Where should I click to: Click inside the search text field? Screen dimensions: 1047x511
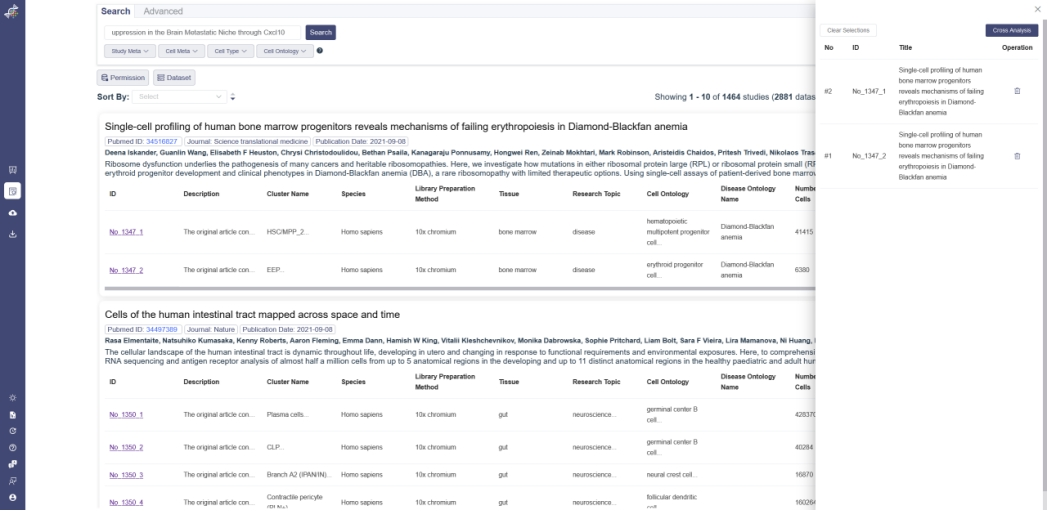[x=200, y=32]
